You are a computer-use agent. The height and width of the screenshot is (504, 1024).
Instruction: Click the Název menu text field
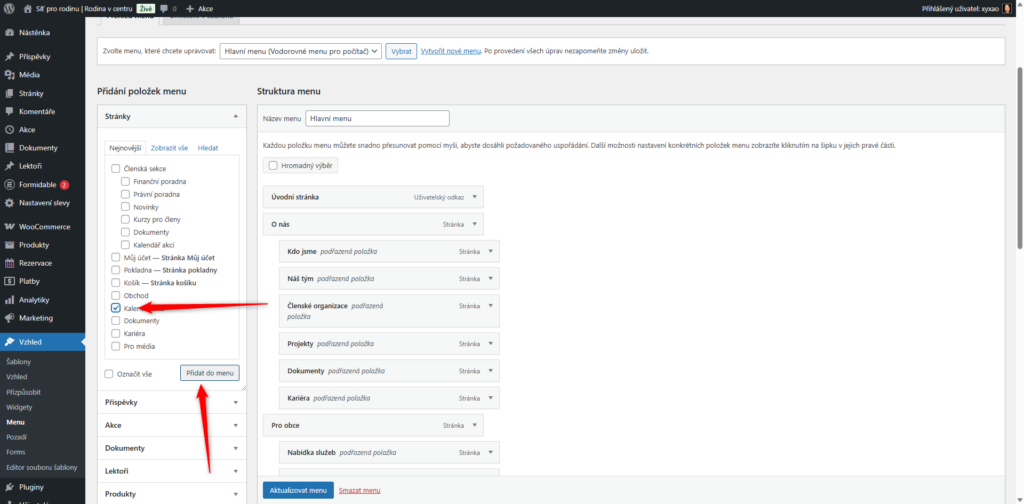377,118
